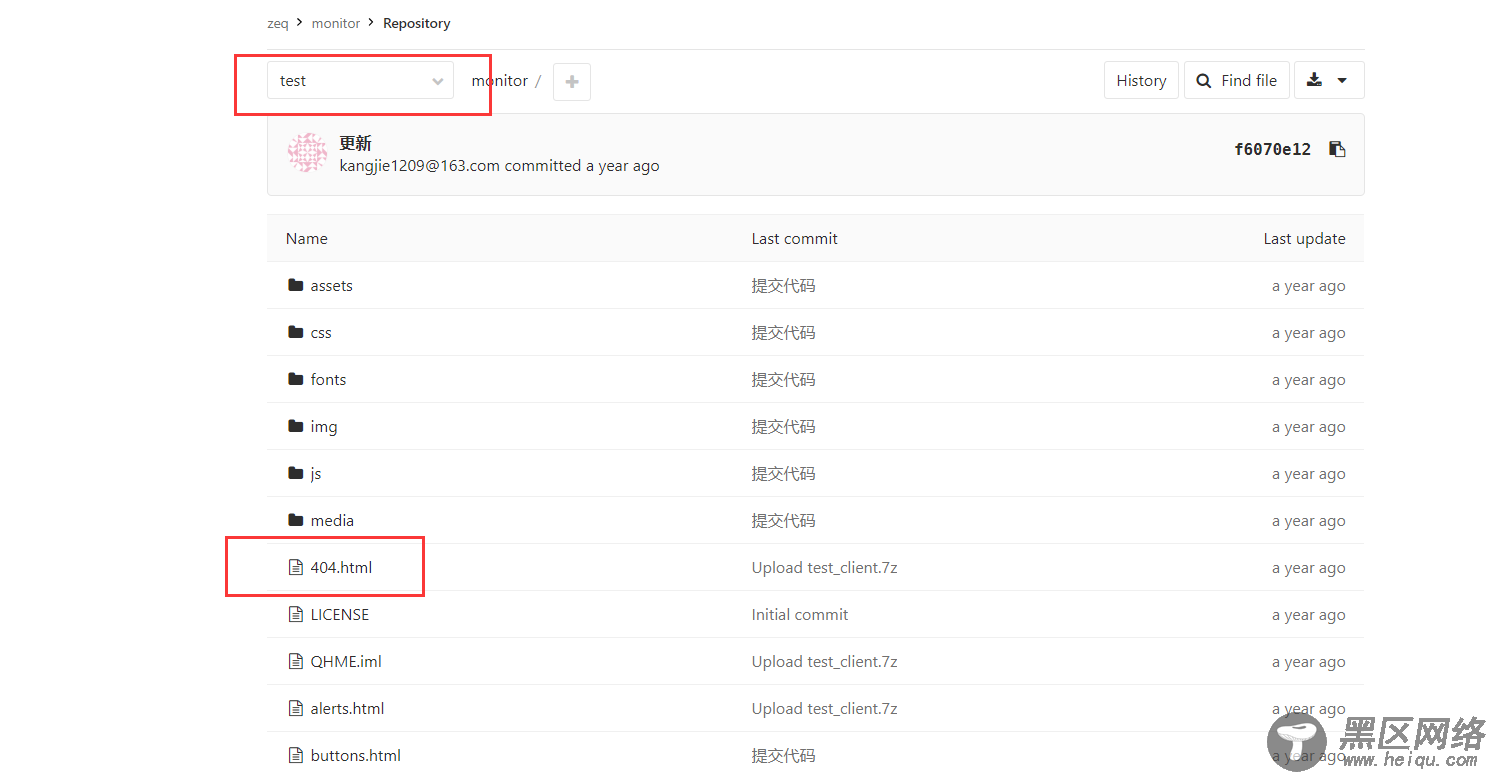Click the LICENSE file icon
Image resolution: width=1499 pixels, height=777 pixels.
click(x=295, y=614)
